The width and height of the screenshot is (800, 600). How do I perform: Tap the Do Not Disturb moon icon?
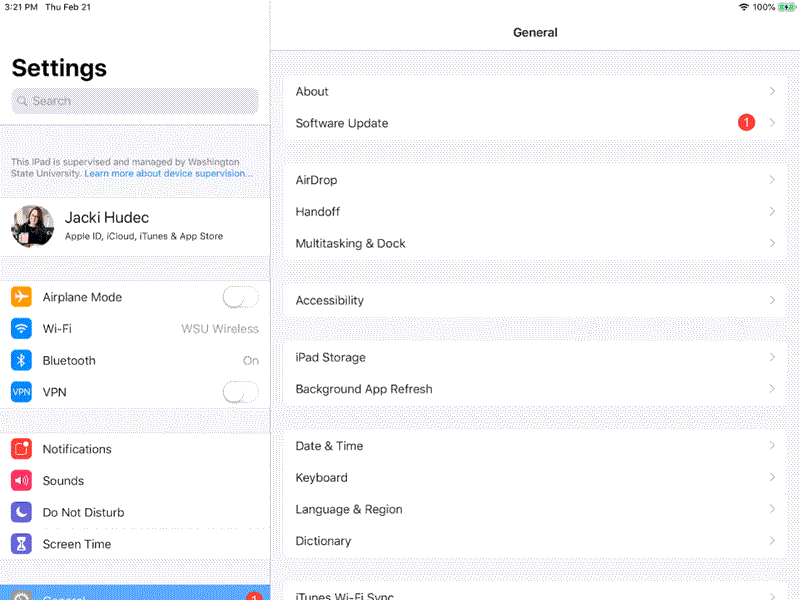[21, 512]
